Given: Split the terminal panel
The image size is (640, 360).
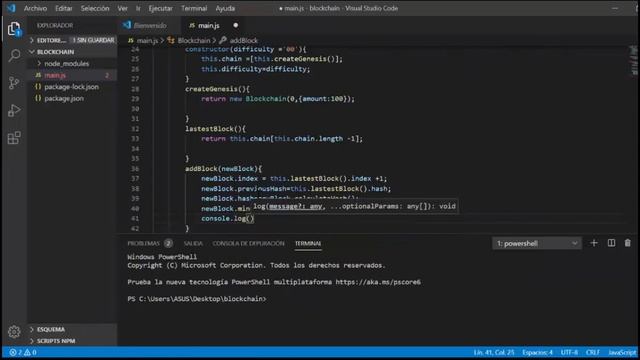Looking at the screenshot, I should (x=611, y=243).
